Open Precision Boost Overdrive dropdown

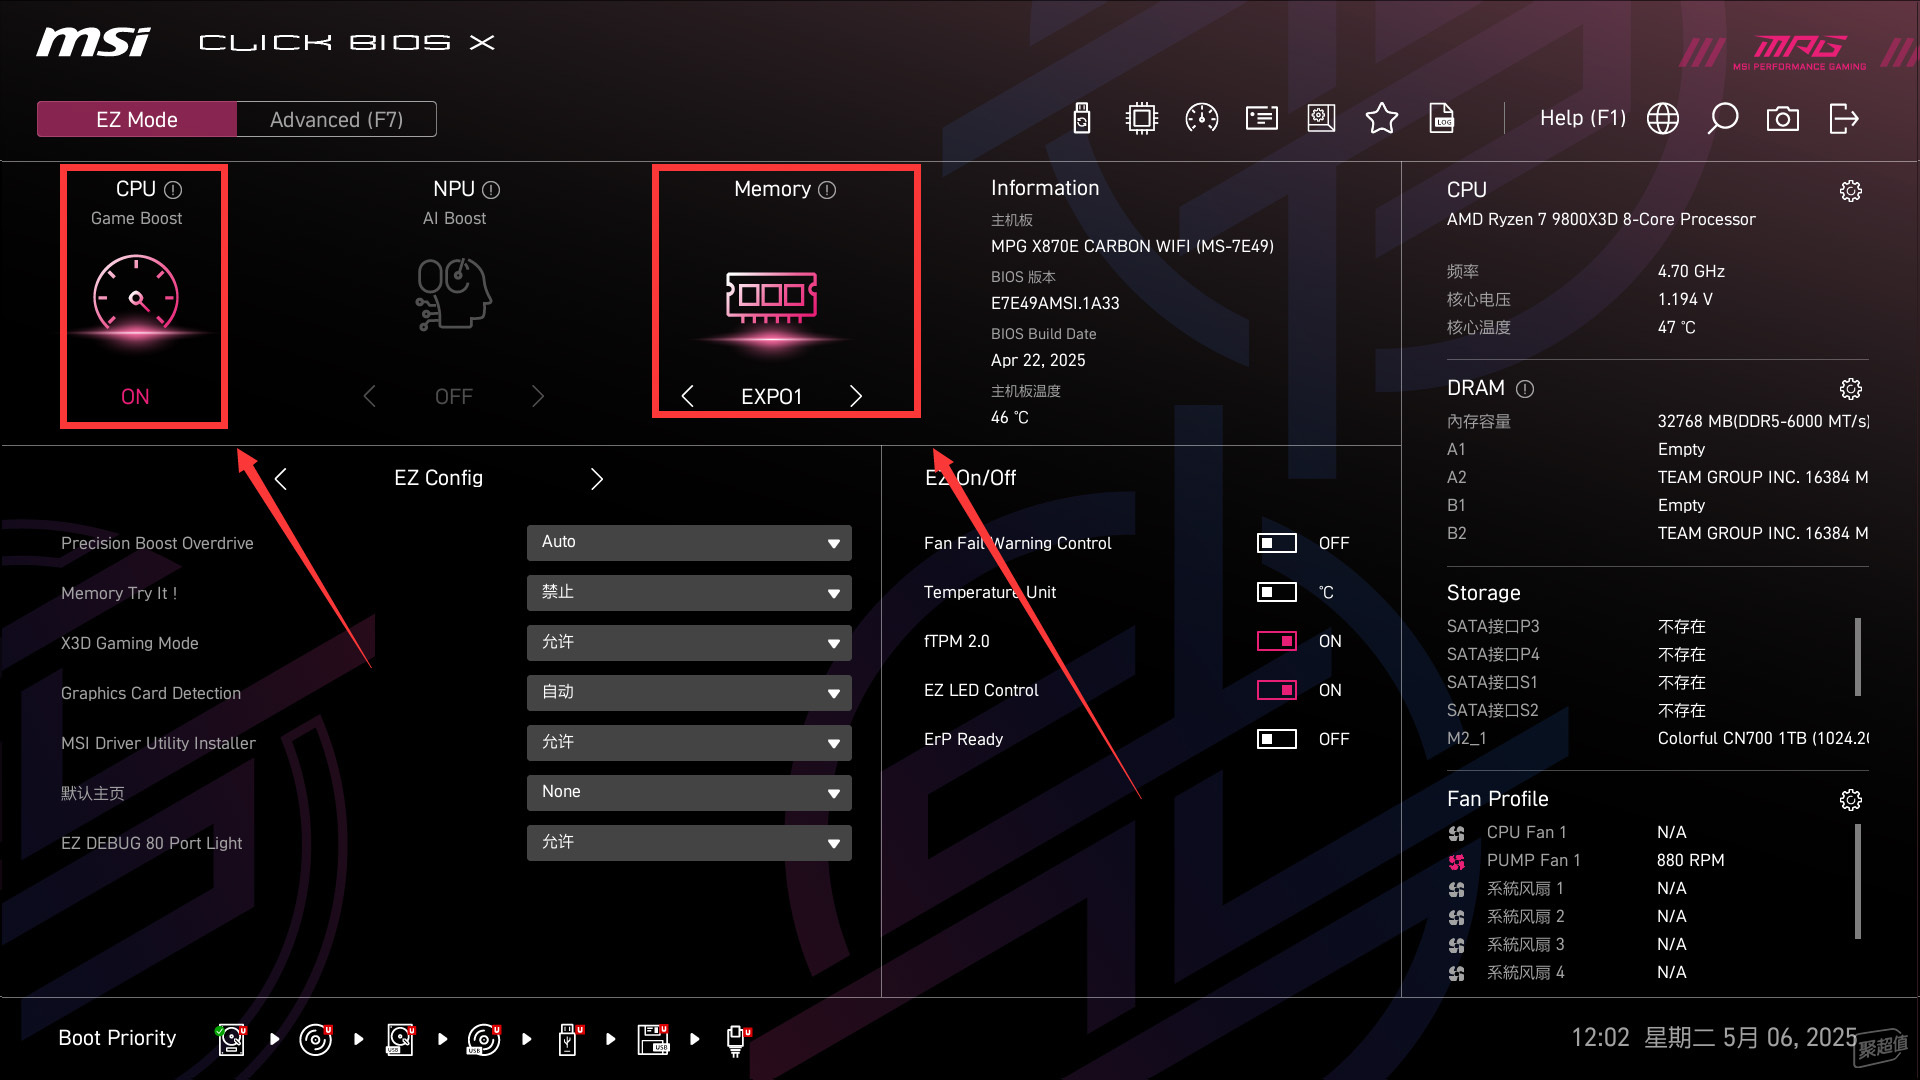point(689,542)
